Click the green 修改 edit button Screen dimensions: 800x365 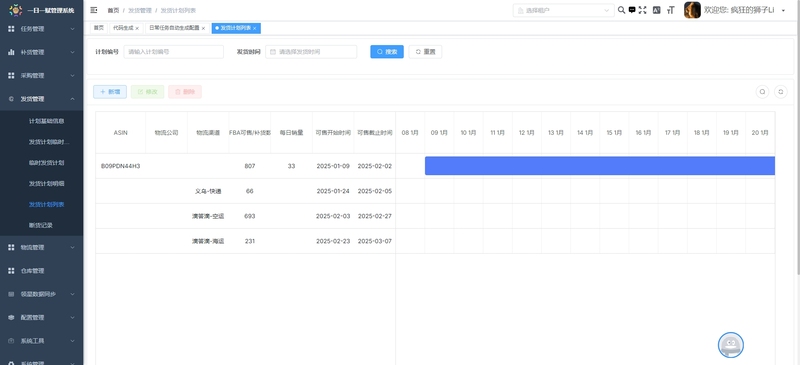coord(147,92)
